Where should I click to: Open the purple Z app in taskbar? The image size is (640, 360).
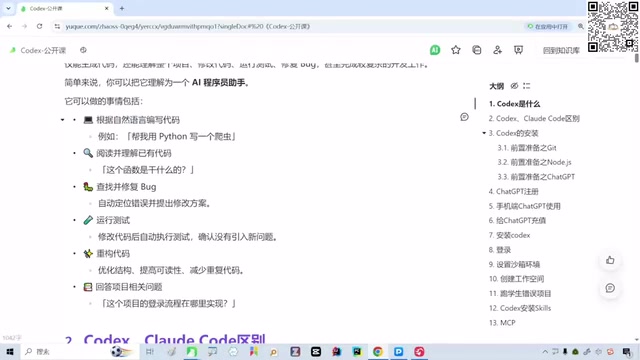[295, 351]
